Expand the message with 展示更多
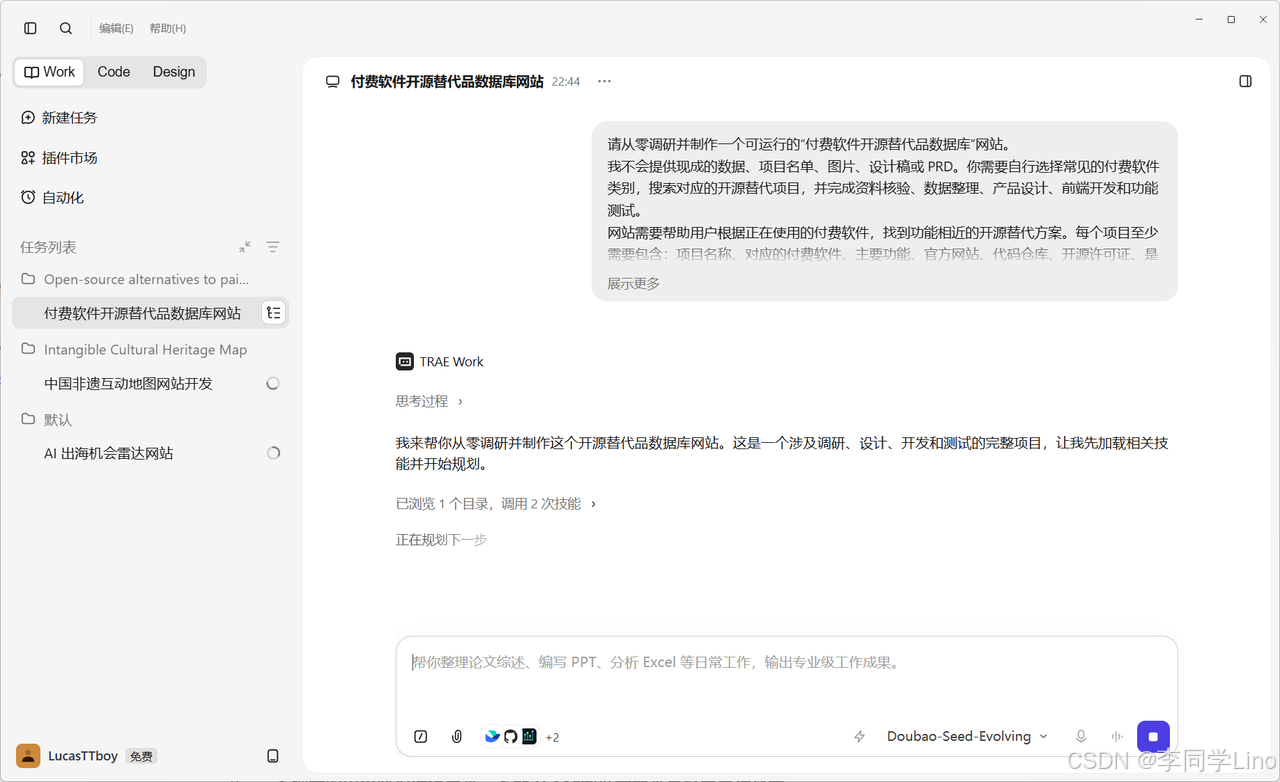The width and height of the screenshot is (1280, 782). (x=634, y=284)
